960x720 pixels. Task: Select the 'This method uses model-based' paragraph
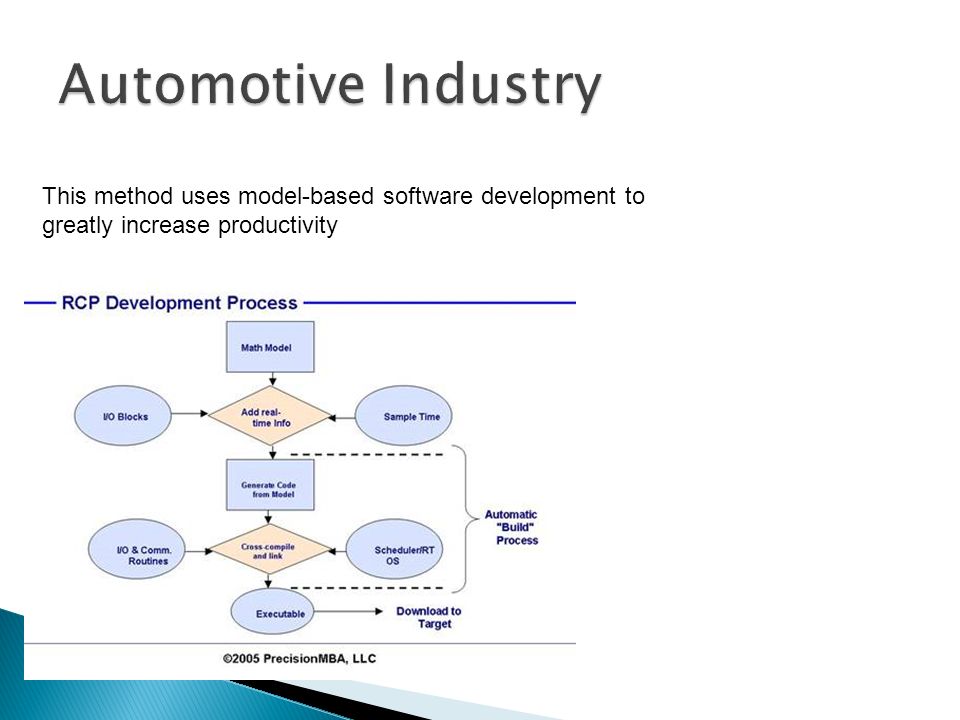pos(343,211)
